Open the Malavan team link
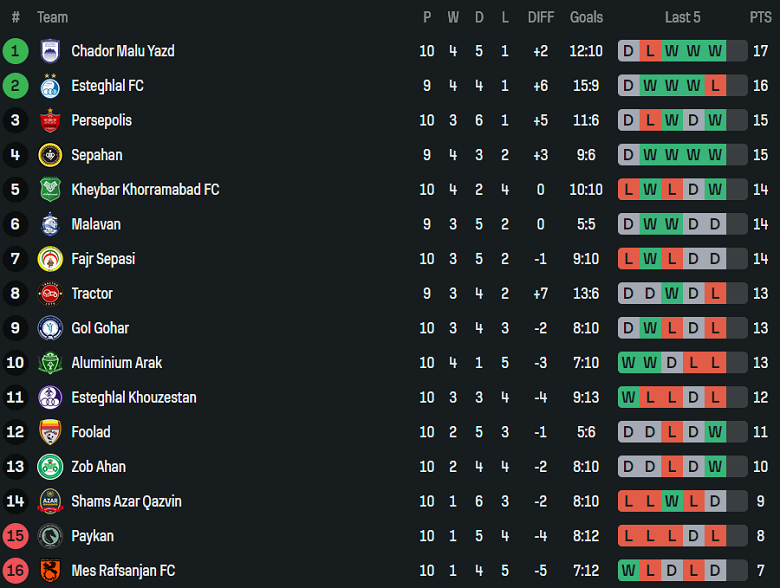This screenshot has width=780, height=588. coord(98,224)
